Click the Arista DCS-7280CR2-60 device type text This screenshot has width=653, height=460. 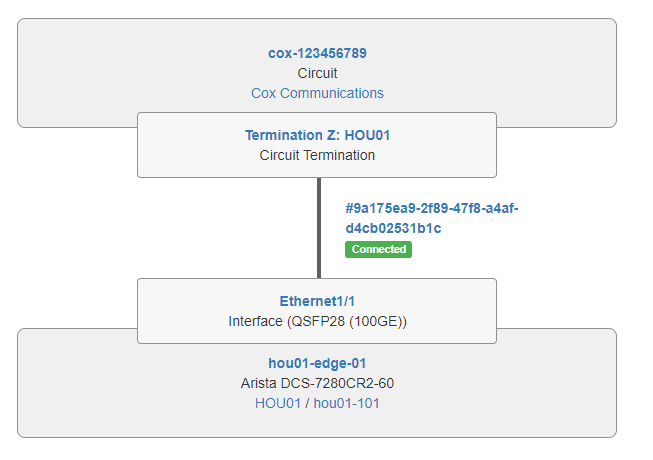(x=317, y=383)
